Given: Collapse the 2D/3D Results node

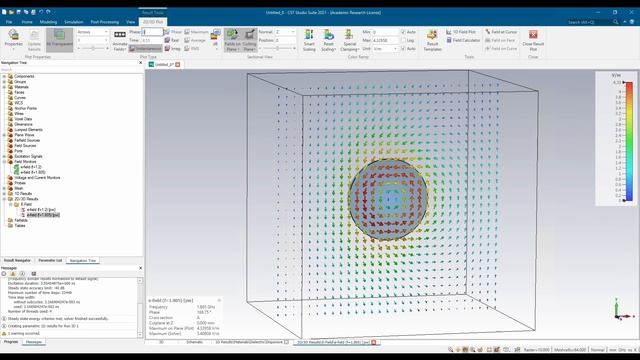Looking at the screenshot, I should (4, 199).
